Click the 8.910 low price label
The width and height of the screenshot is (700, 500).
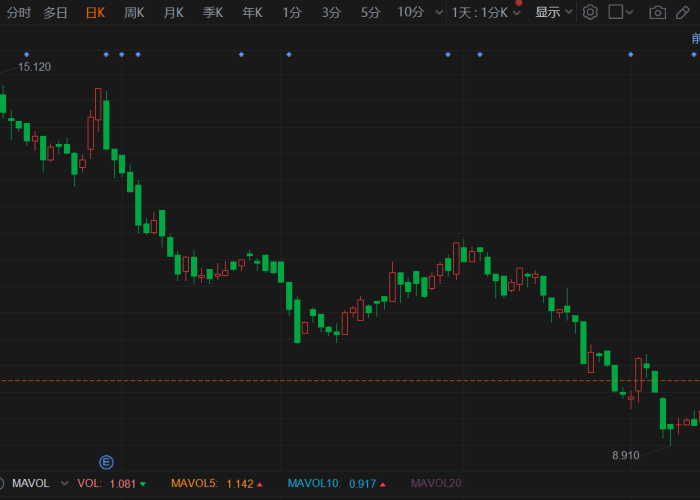pos(625,455)
